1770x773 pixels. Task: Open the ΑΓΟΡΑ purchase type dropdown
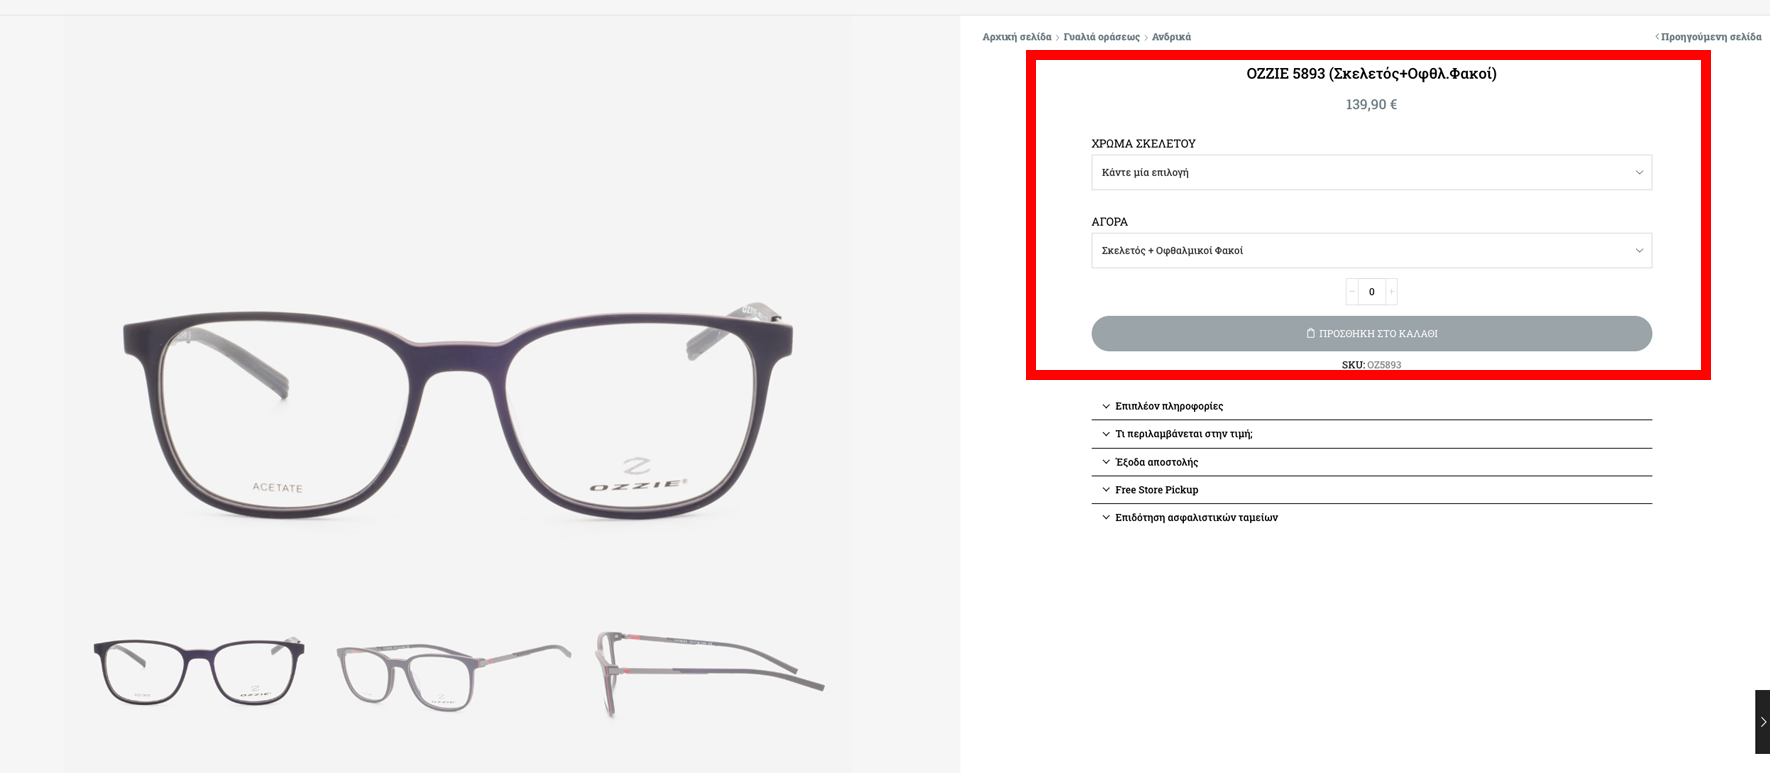click(1371, 250)
